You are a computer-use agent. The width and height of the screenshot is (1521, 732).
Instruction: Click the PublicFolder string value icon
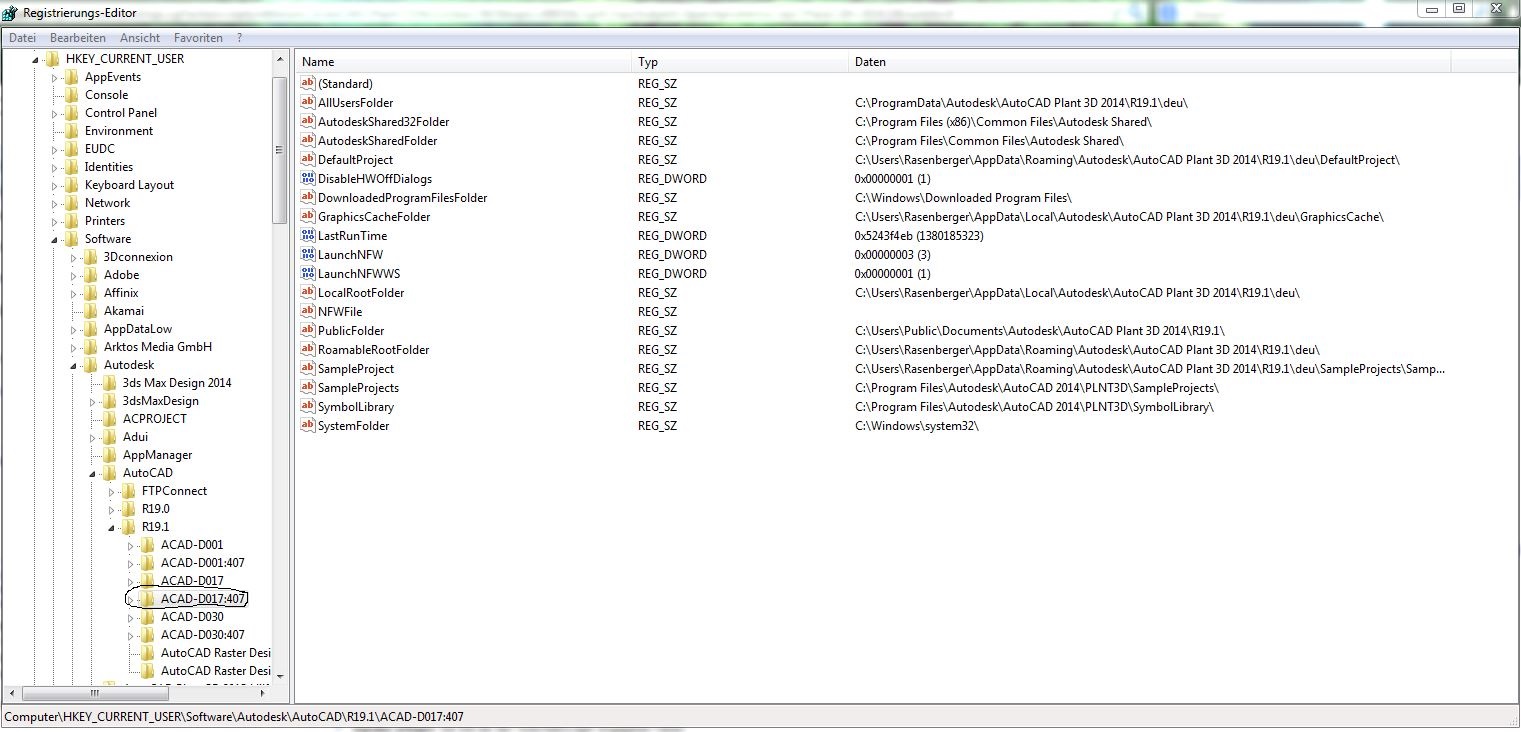(x=308, y=331)
